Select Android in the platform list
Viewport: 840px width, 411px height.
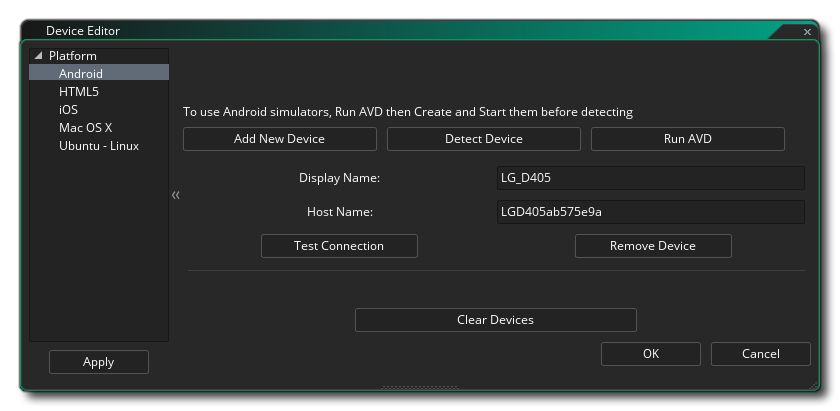tap(99, 73)
